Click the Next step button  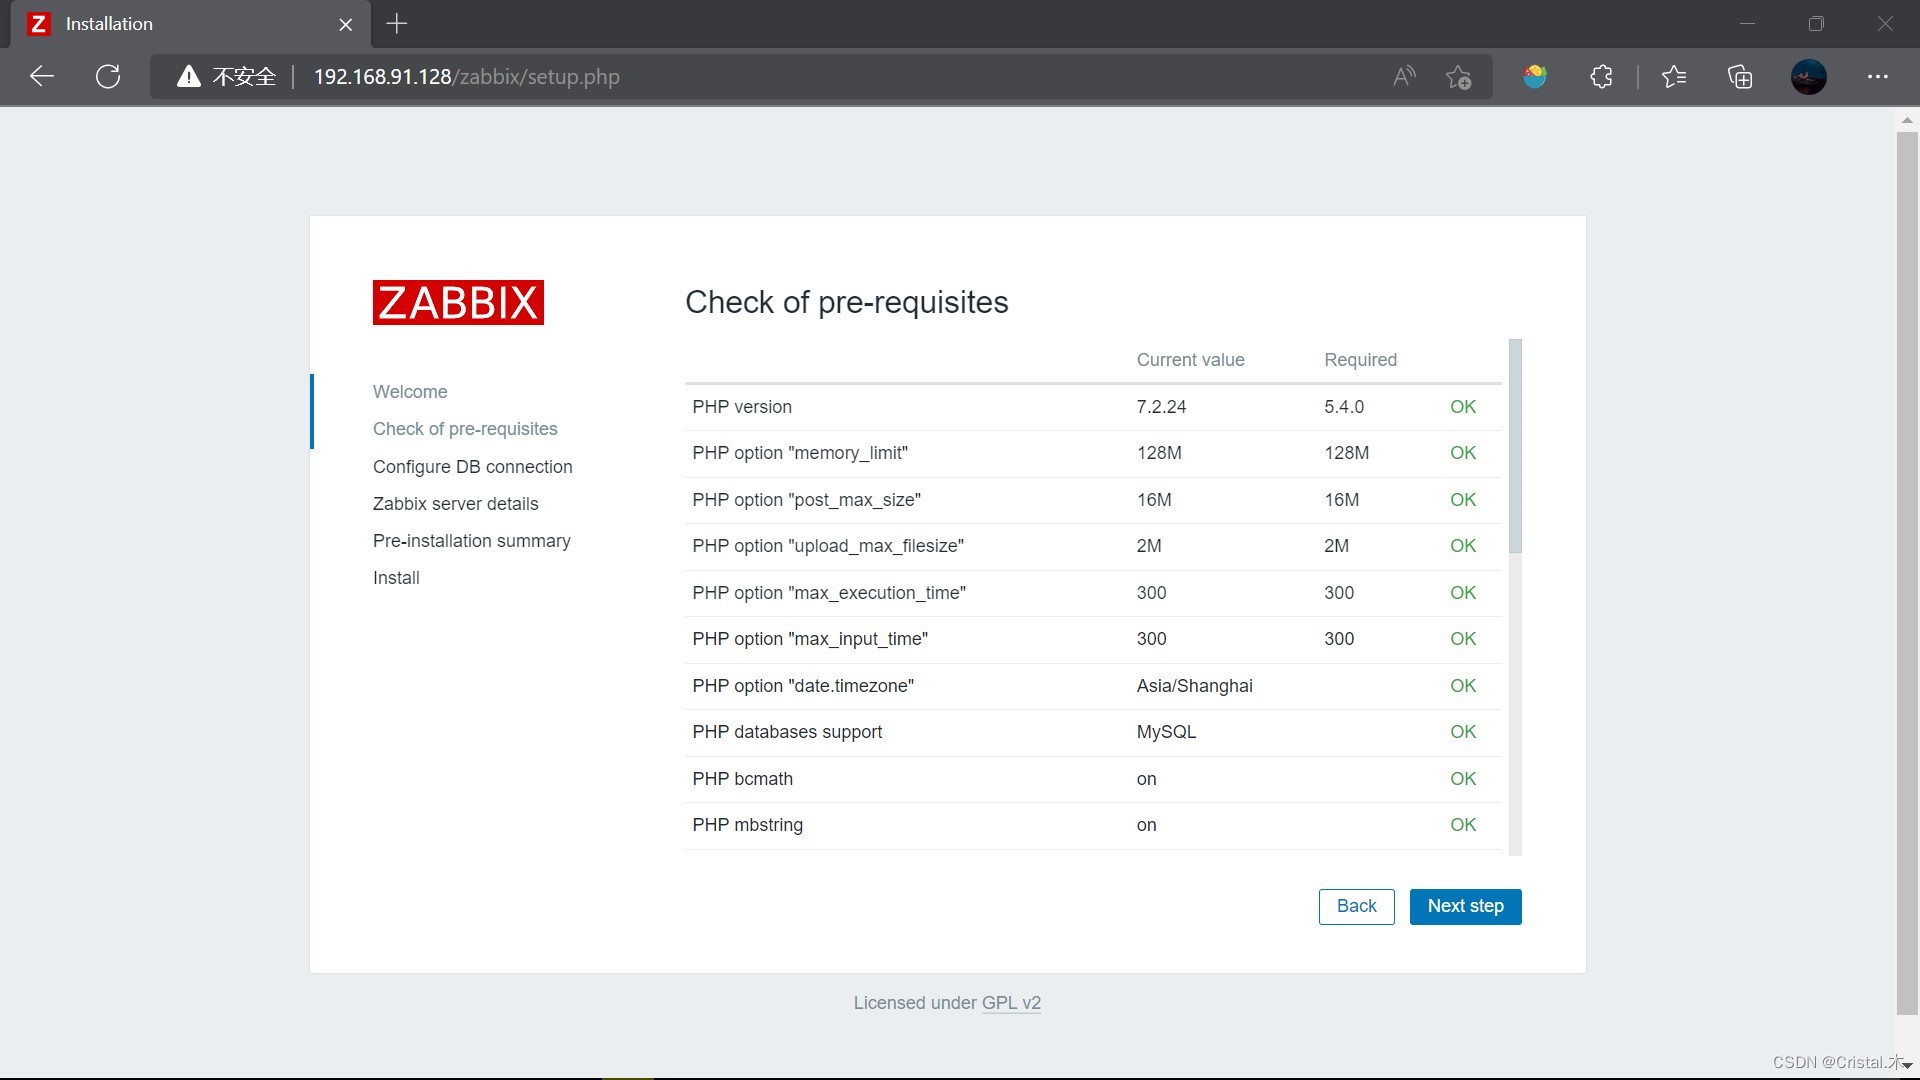(1465, 906)
